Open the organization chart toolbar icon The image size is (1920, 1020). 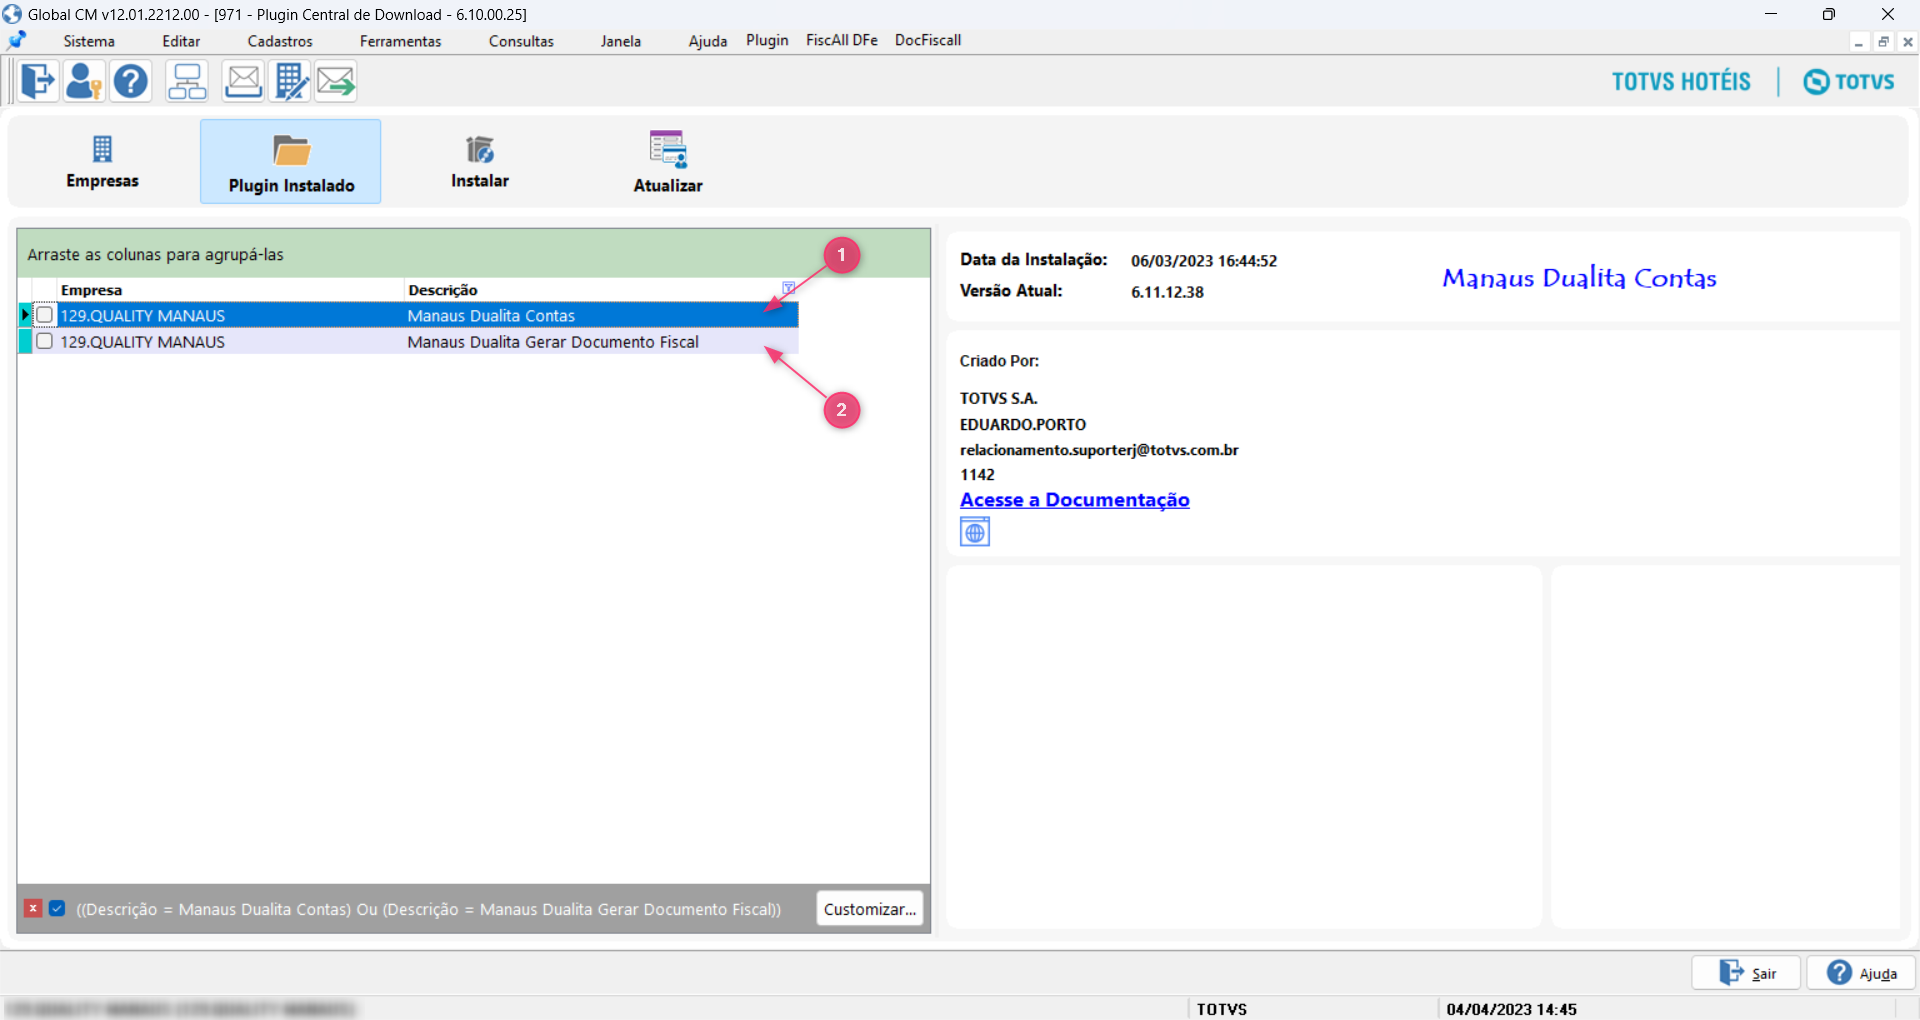[x=187, y=81]
